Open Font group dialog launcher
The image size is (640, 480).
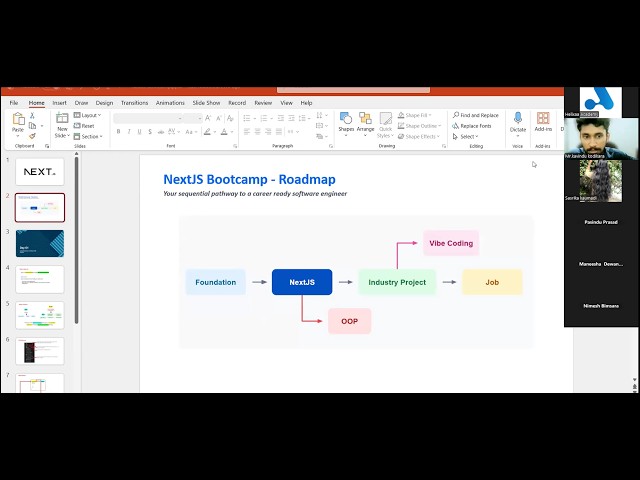point(235,146)
